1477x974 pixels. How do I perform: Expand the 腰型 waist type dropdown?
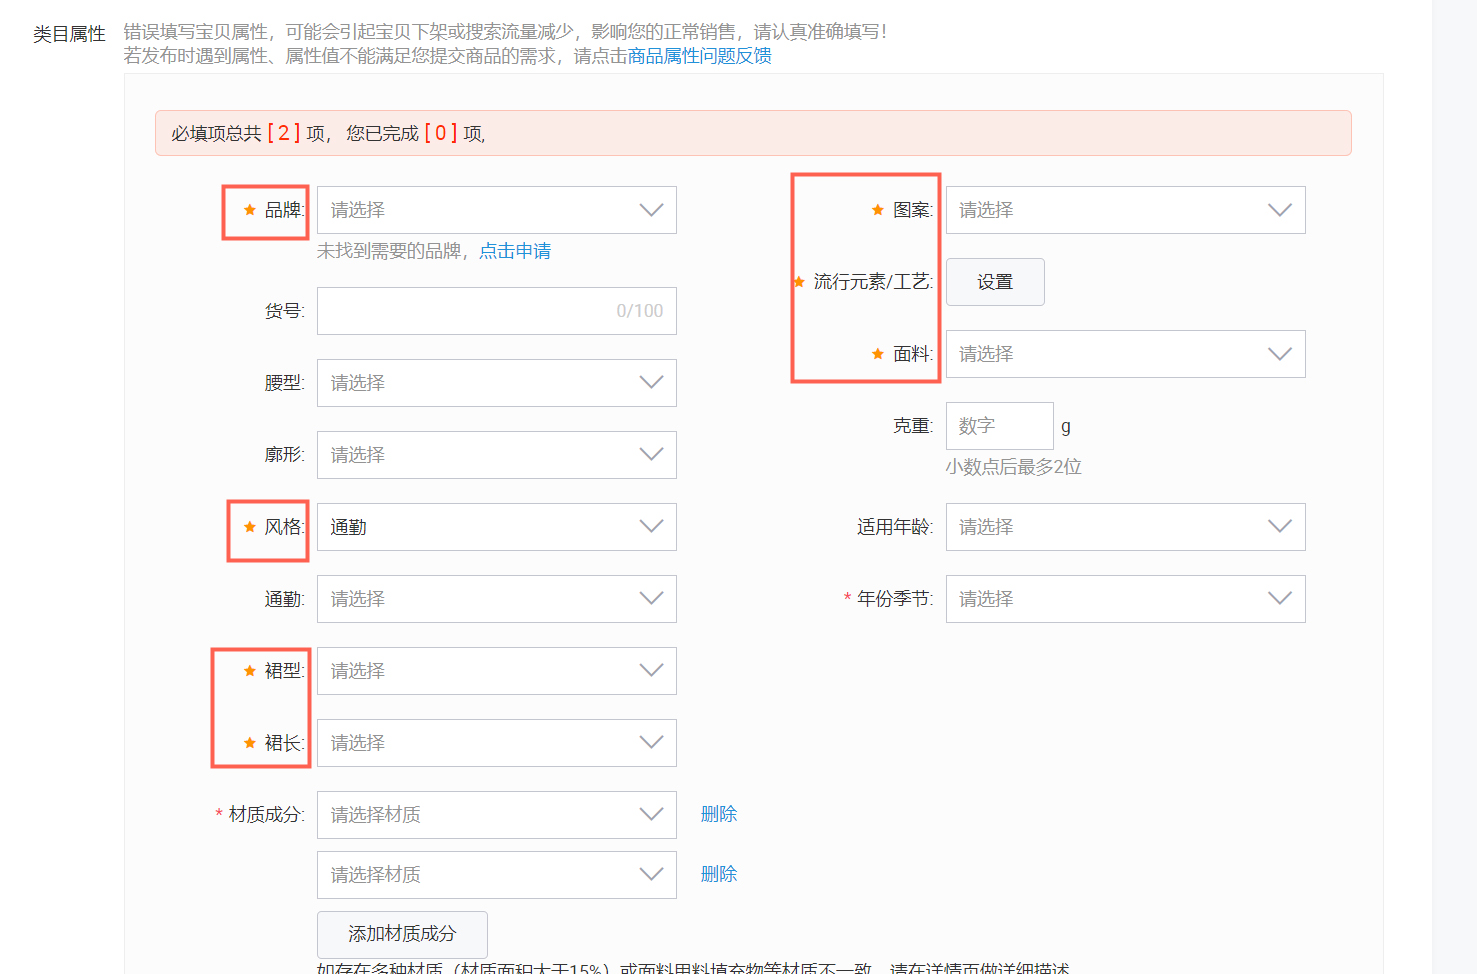[x=496, y=383]
